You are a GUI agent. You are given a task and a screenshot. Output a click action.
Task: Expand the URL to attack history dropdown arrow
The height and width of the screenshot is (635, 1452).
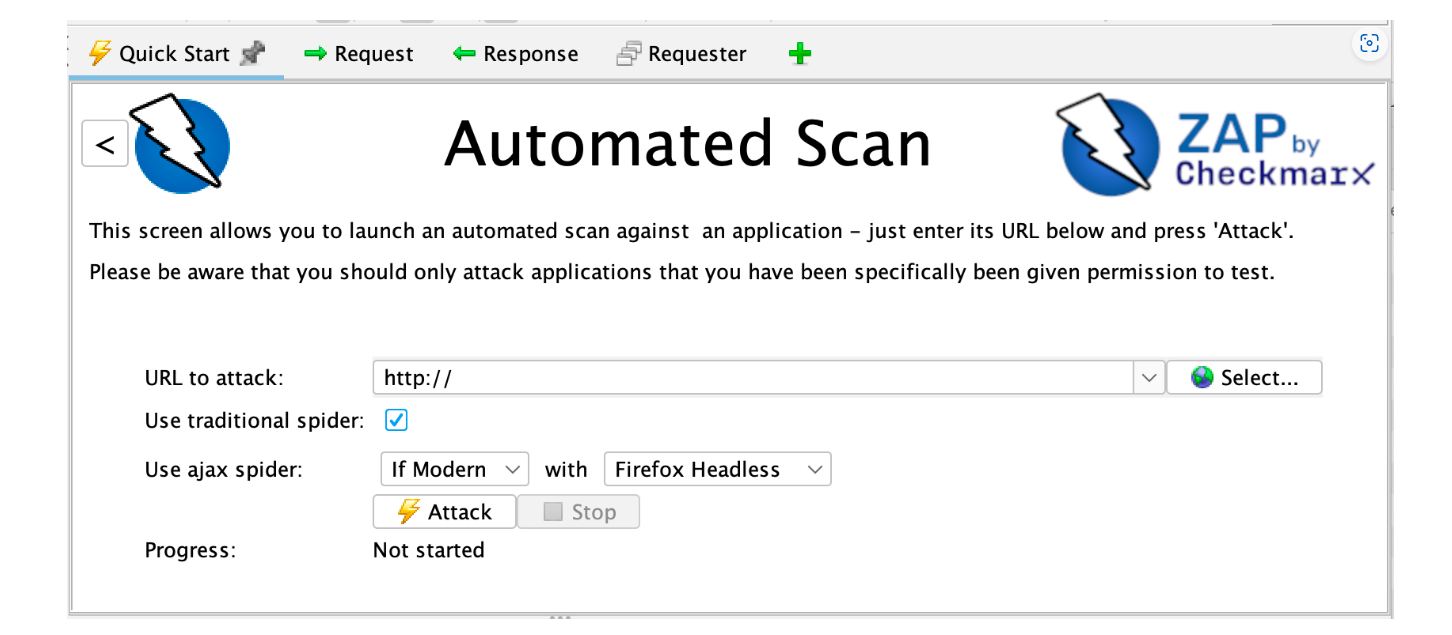pyautogui.click(x=1149, y=378)
